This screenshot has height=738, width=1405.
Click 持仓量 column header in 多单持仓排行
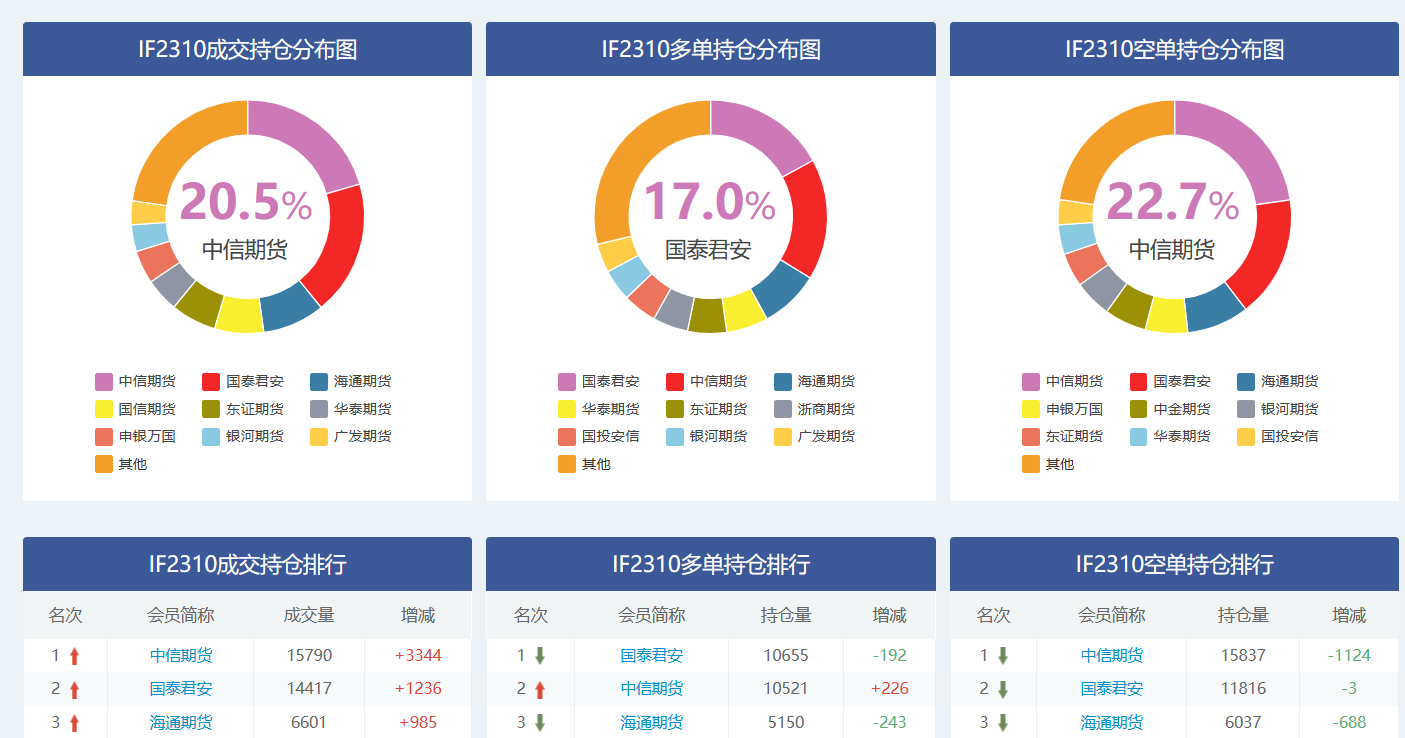[x=786, y=615]
